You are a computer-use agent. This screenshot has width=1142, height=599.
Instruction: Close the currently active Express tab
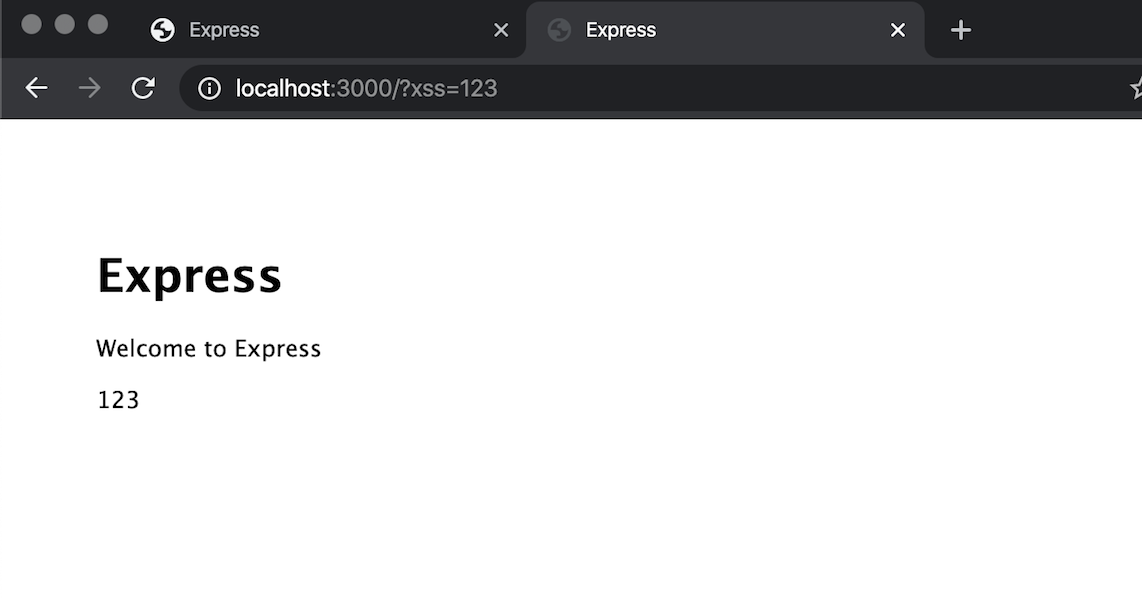click(898, 30)
